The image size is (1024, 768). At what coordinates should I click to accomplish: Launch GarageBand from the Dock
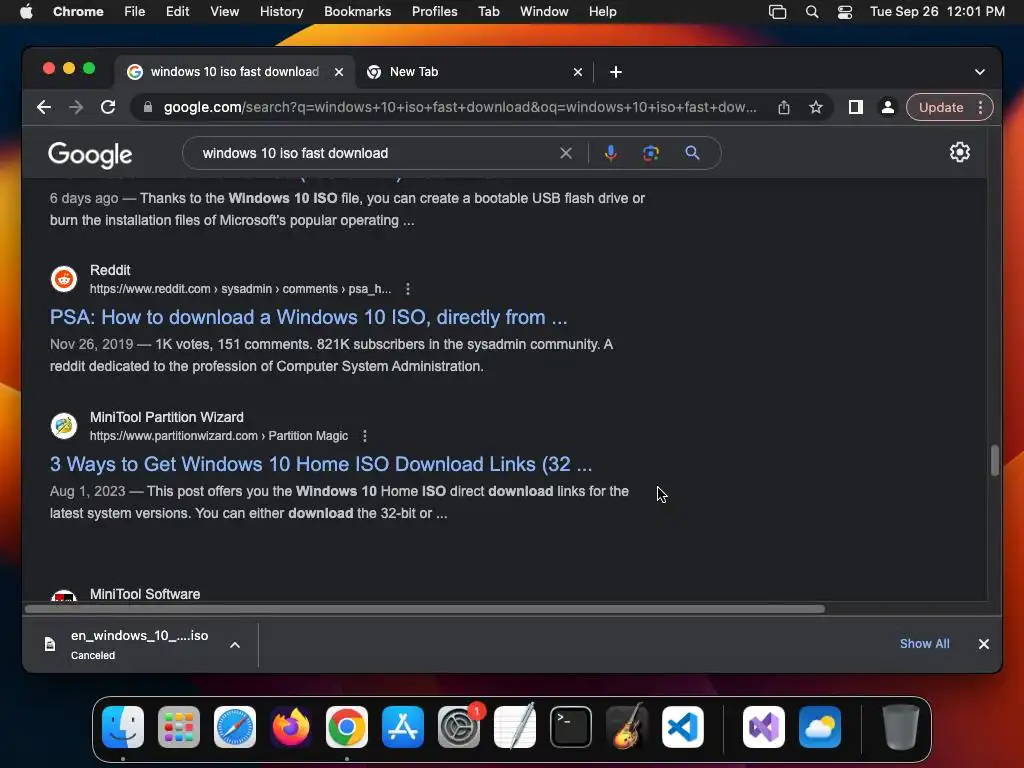coord(627,727)
